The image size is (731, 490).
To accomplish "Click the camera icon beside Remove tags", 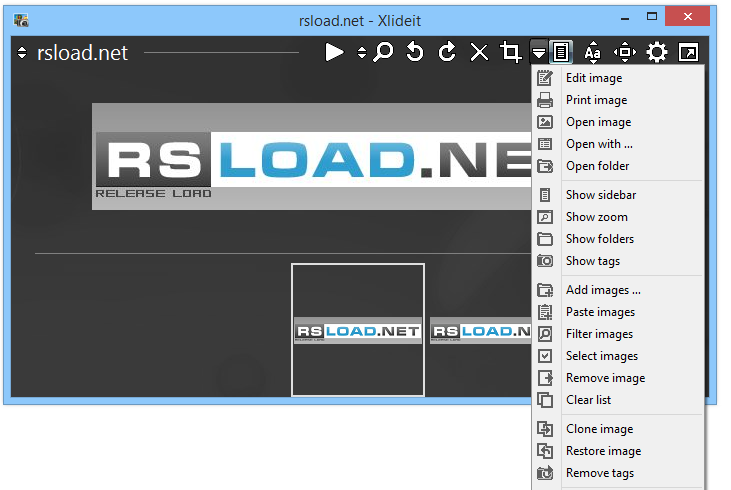I will pyautogui.click(x=545, y=473).
